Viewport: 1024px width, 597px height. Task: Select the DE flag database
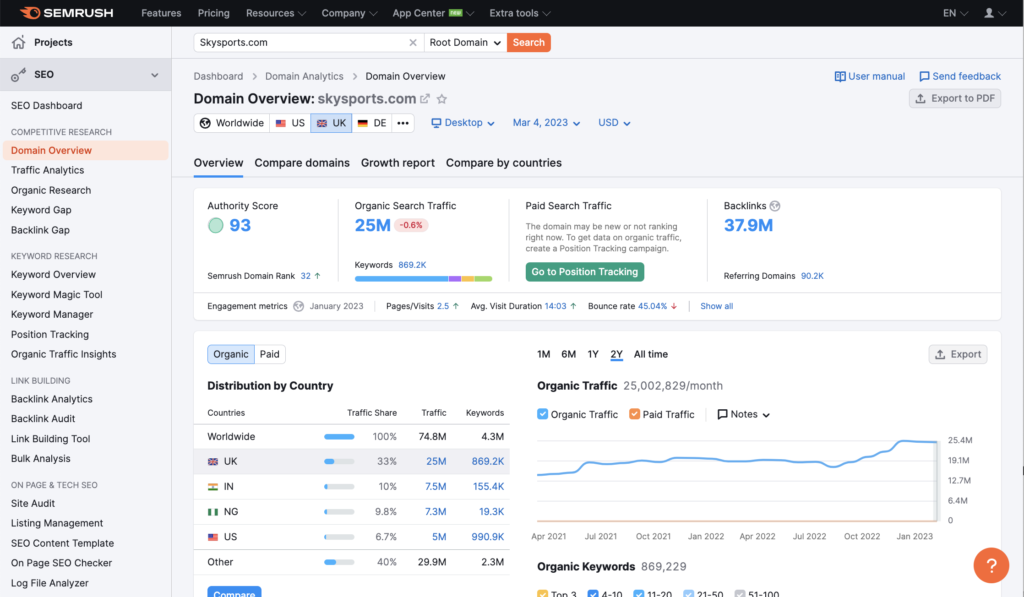[x=372, y=123]
